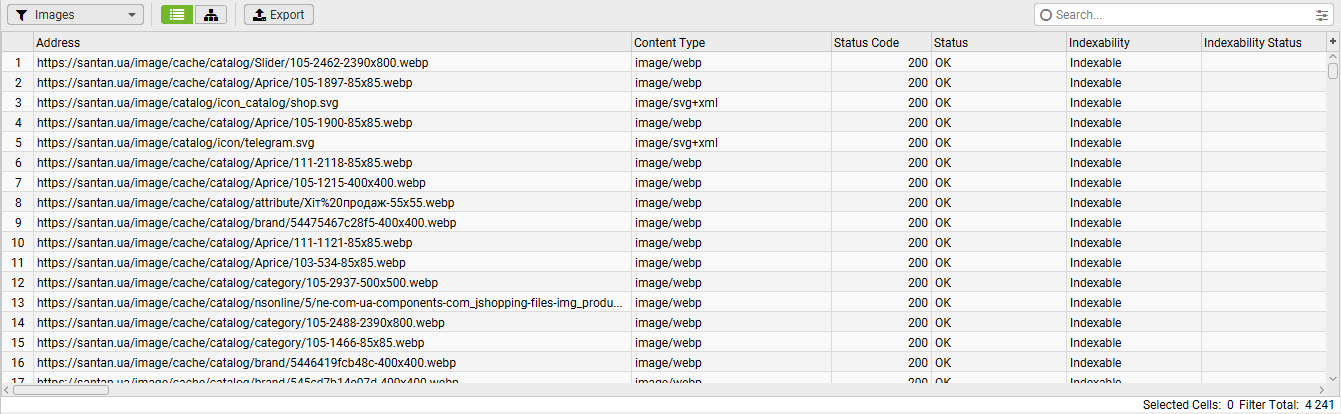Click the Indexability column header
1341x414 pixels.
tap(1132, 43)
